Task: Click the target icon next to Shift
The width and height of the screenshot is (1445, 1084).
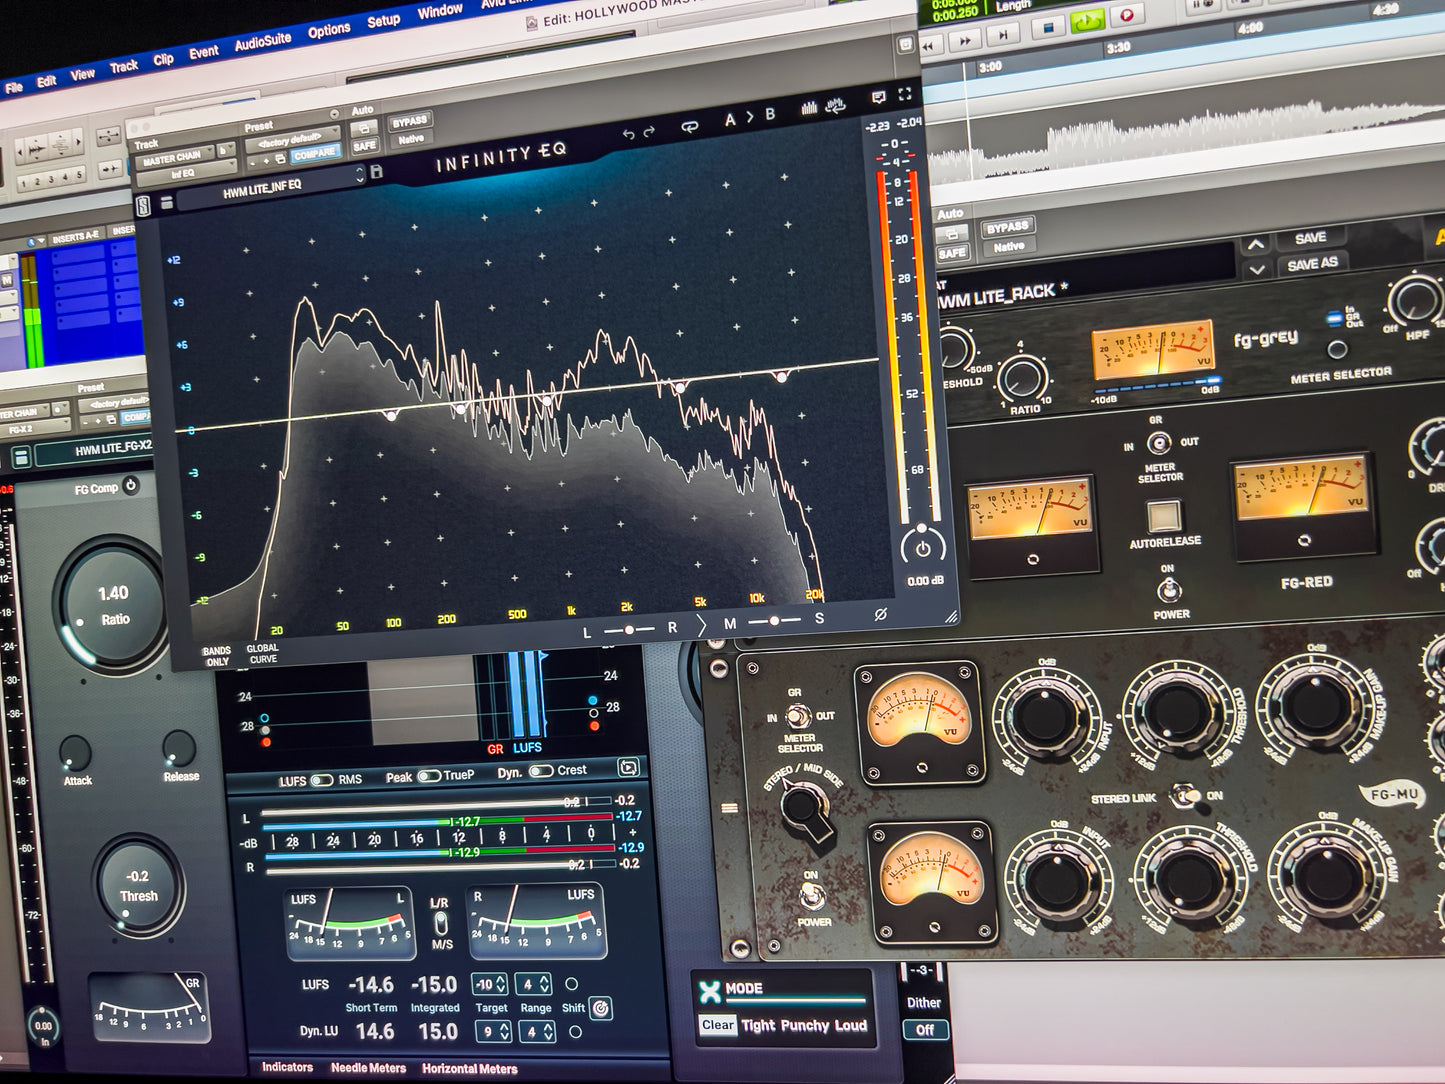Action: 600,1008
